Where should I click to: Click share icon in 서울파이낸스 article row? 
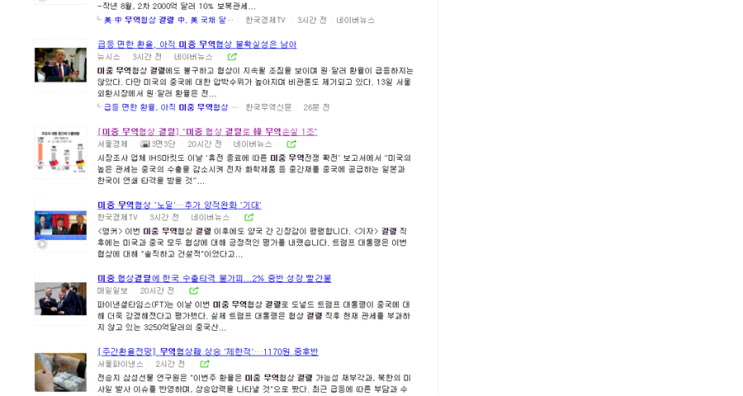tap(205, 364)
